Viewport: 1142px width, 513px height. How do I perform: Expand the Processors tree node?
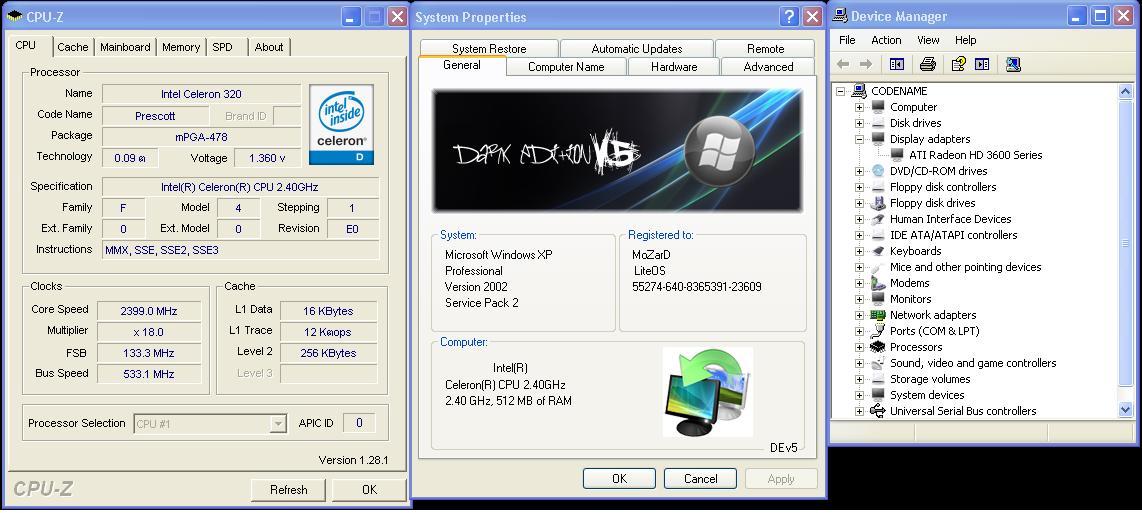tap(859, 347)
